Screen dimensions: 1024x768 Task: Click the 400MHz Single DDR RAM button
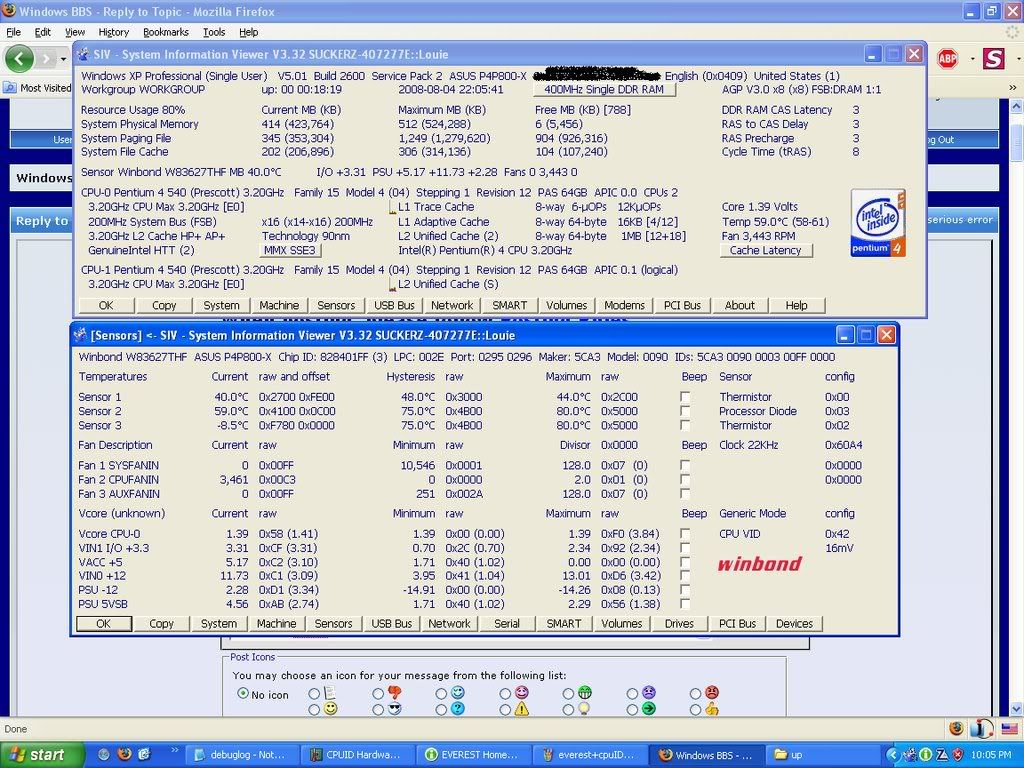[604, 89]
